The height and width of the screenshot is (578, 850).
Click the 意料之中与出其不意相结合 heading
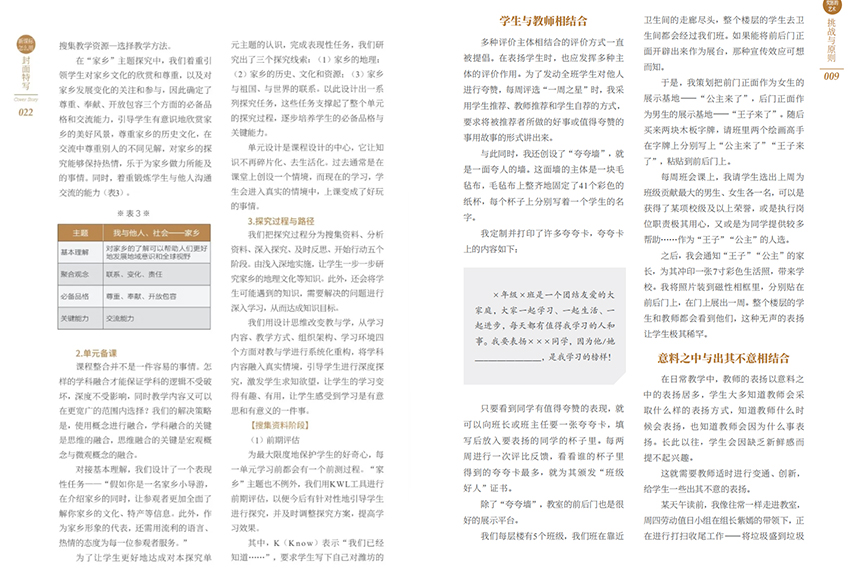(x=719, y=358)
